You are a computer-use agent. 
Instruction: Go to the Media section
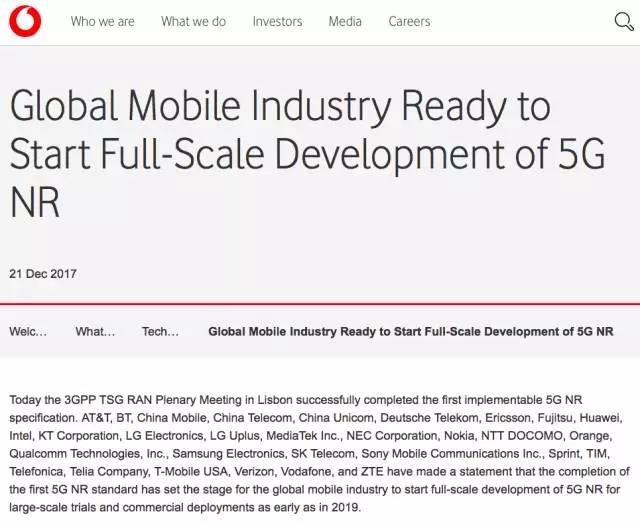(x=345, y=22)
